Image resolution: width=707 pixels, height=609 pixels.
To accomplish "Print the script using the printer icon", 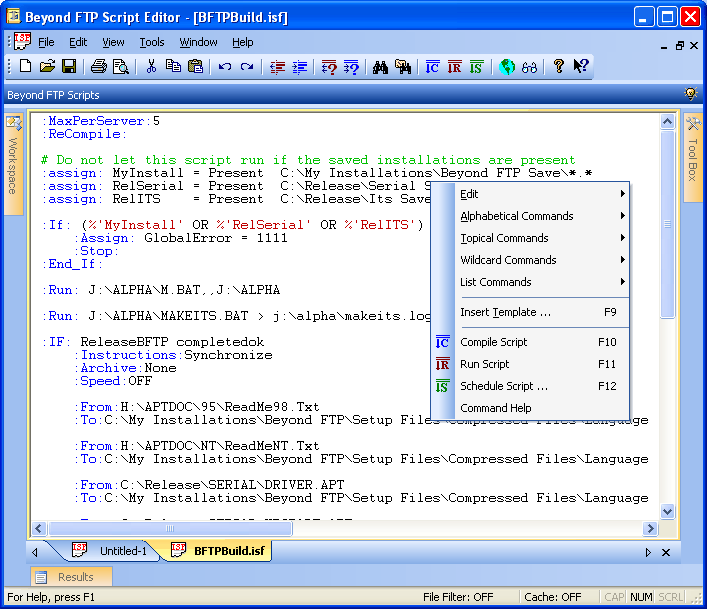I will click(x=99, y=67).
